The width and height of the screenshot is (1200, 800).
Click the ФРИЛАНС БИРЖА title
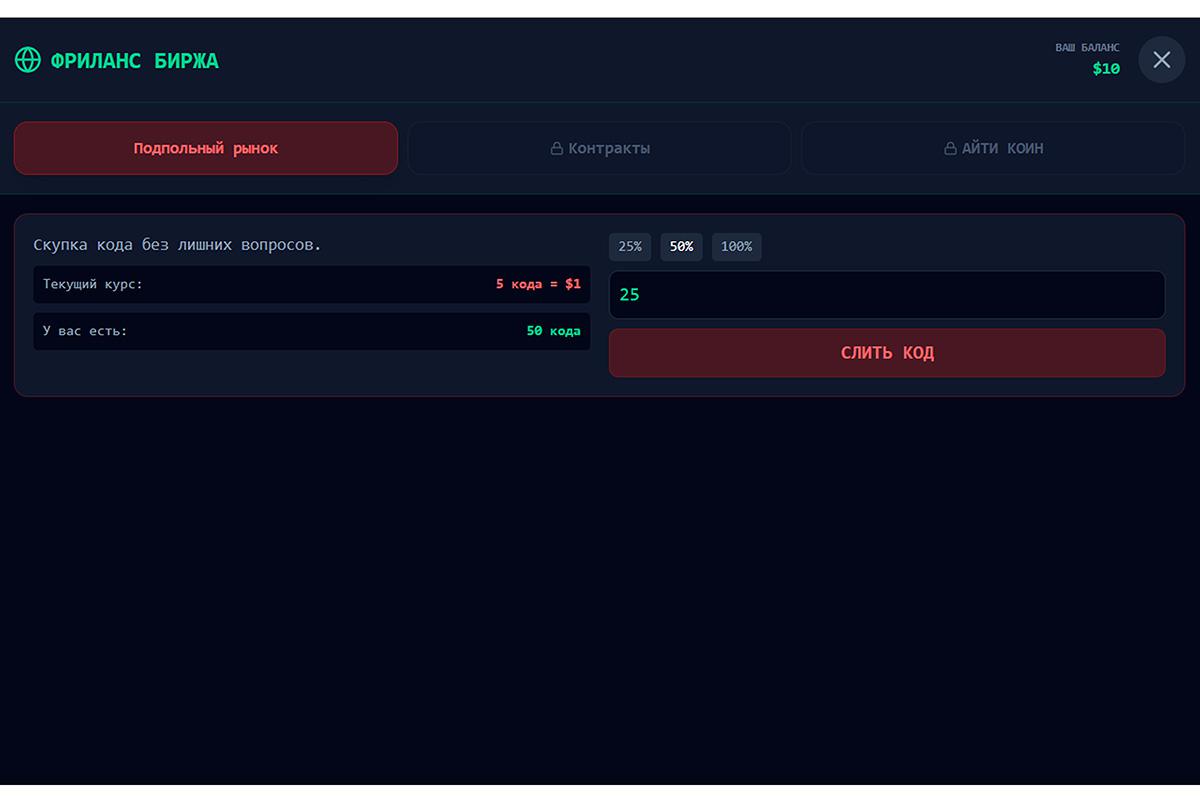[134, 61]
